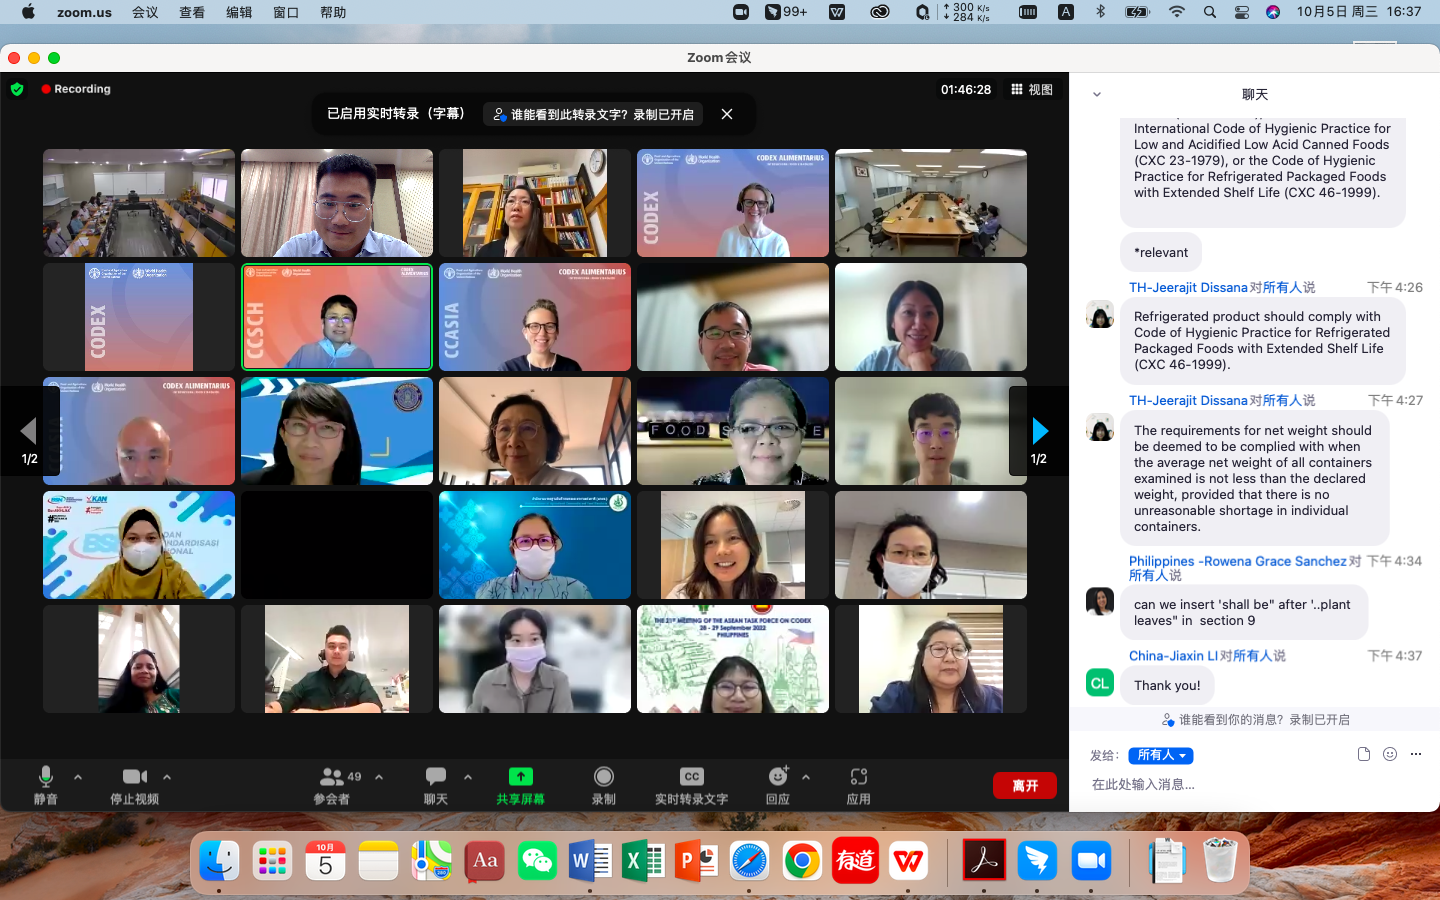Open the apps (应用) icon

(x=858, y=777)
